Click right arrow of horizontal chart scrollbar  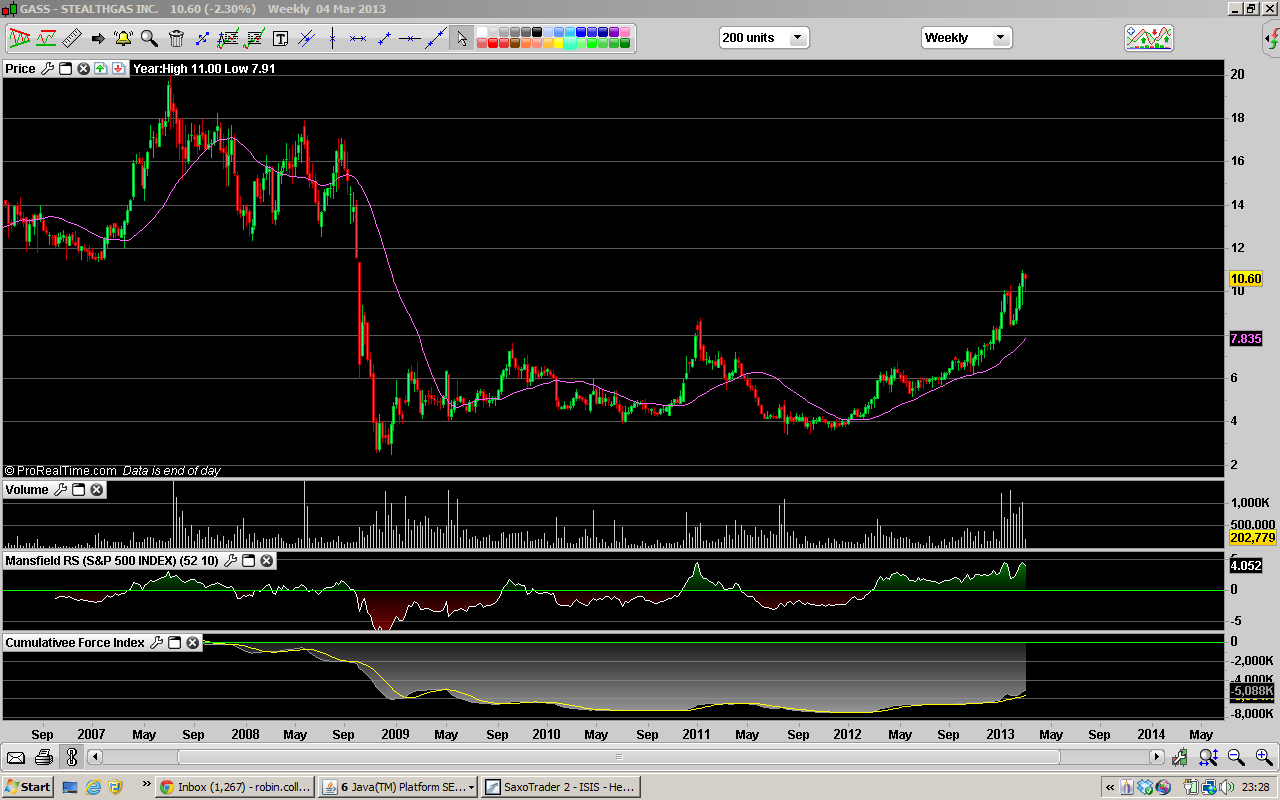coord(1157,757)
